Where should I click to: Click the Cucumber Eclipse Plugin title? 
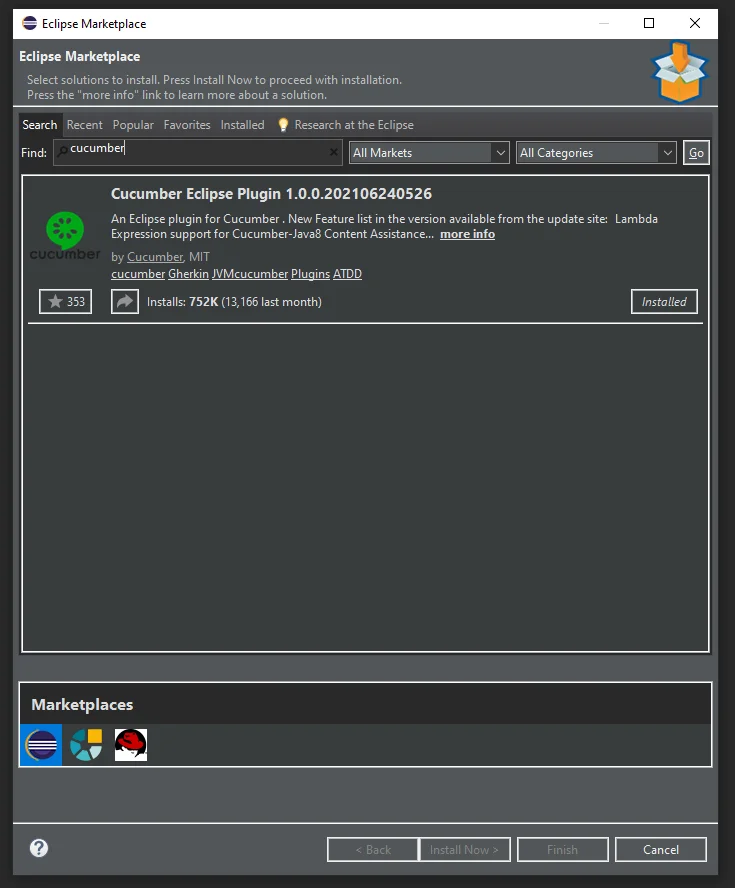click(x=271, y=194)
